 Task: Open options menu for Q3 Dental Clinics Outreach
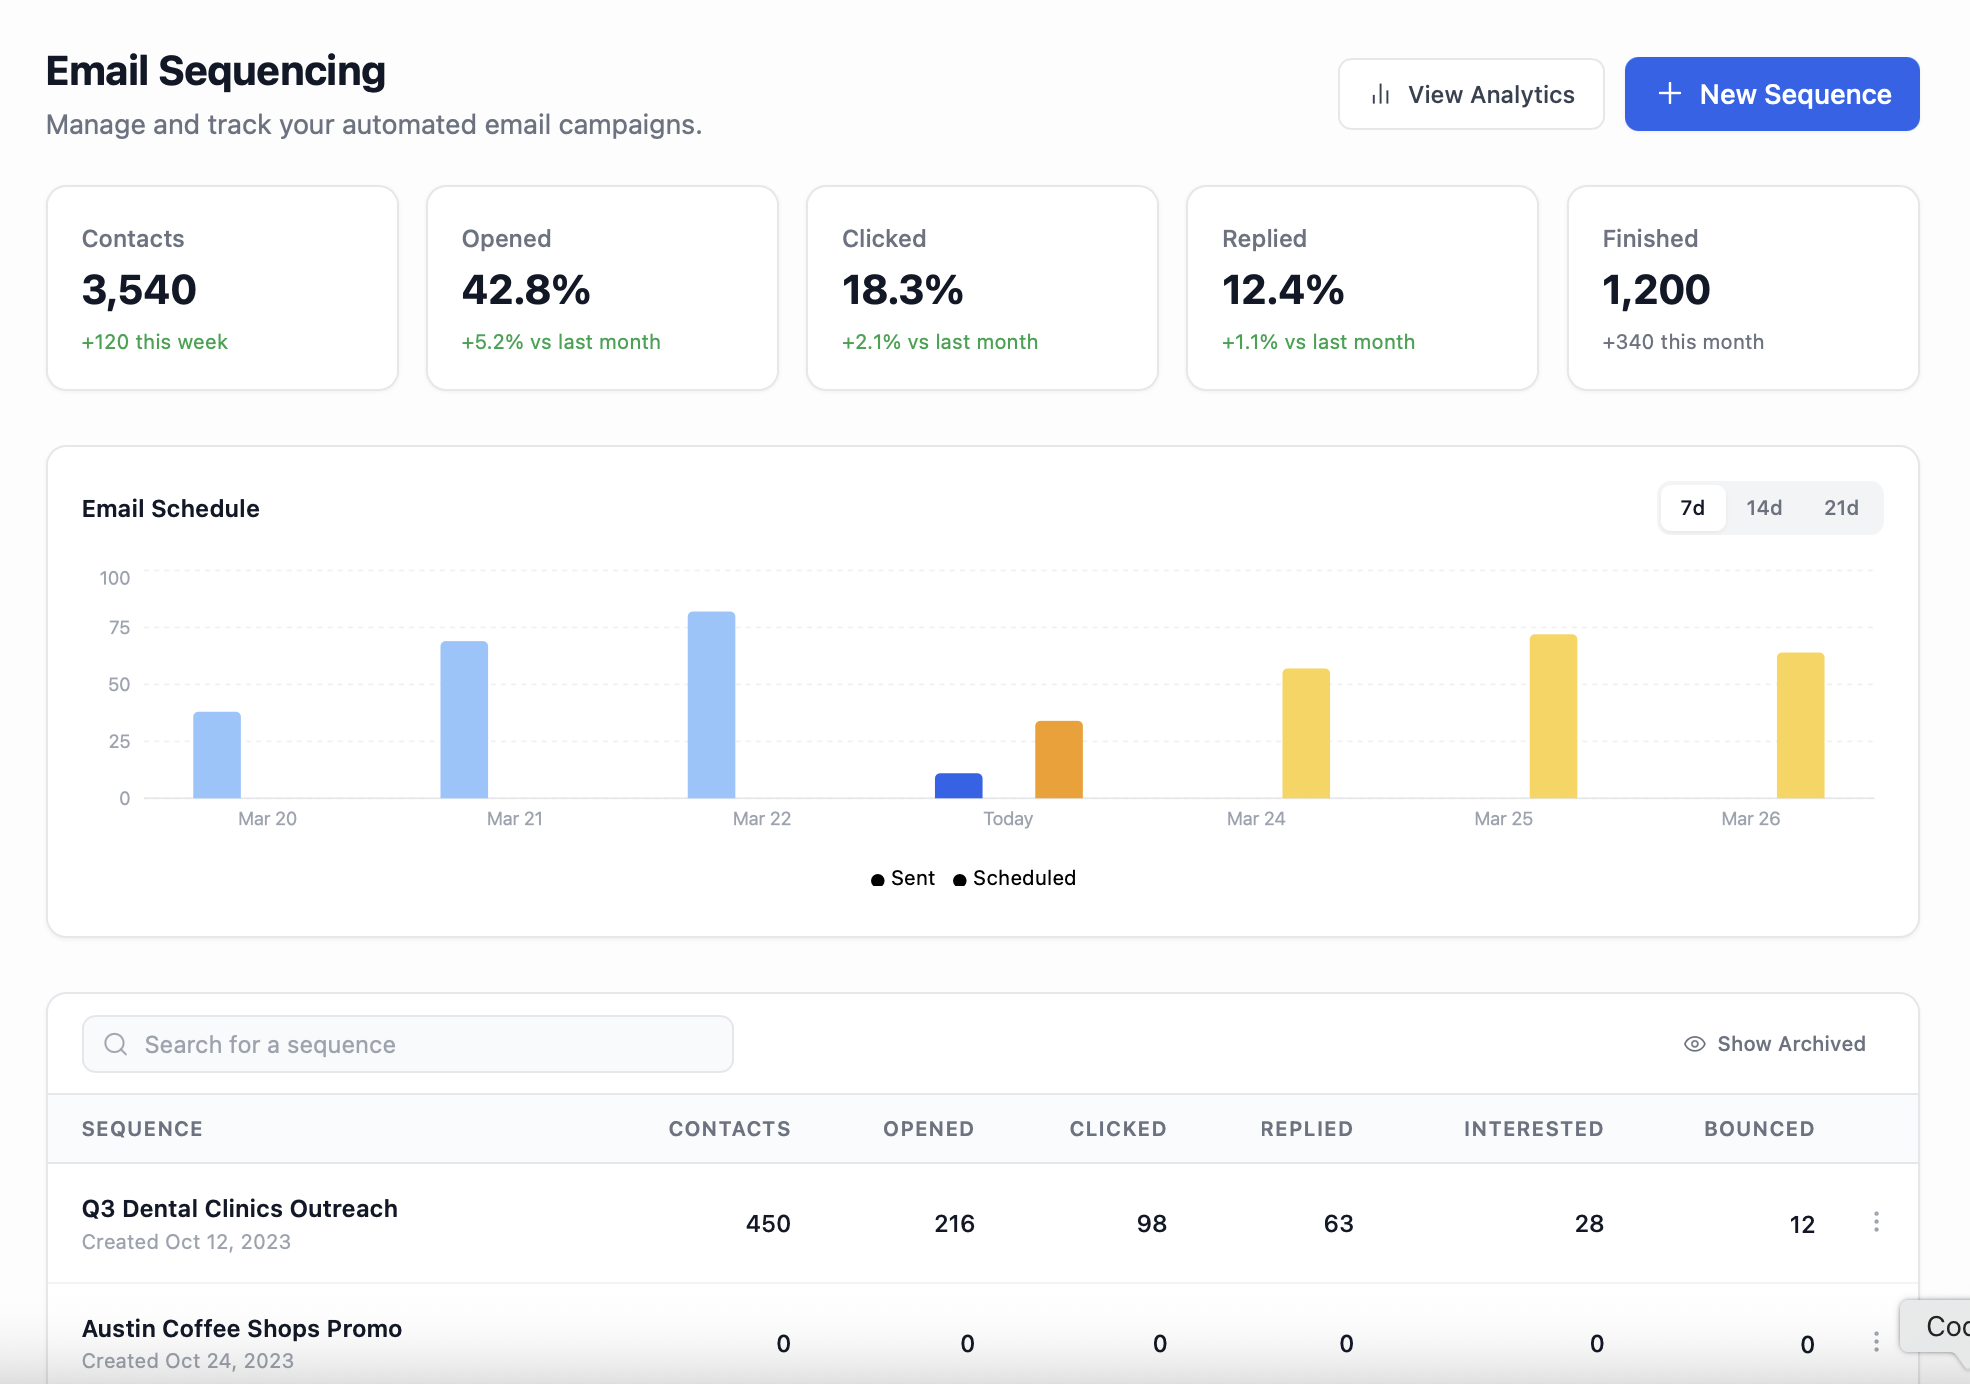point(1876,1222)
